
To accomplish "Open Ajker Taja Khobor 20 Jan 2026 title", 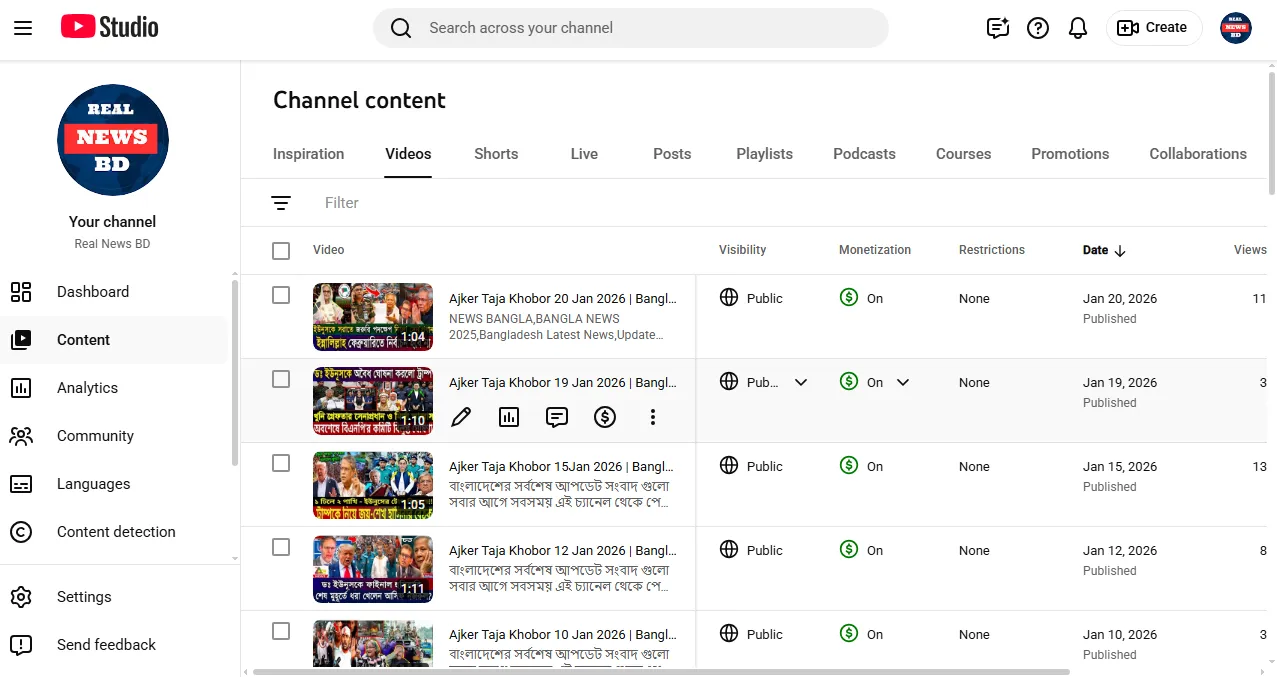I will click(x=563, y=299).
